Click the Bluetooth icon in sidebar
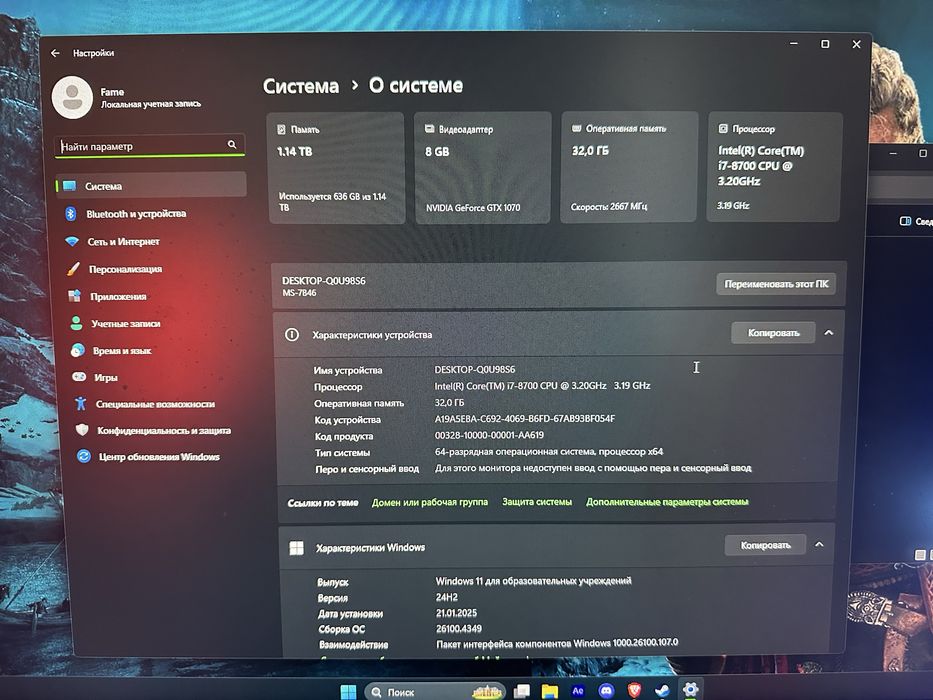The height and width of the screenshot is (700, 933). pyautogui.click(x=70, y=214)
